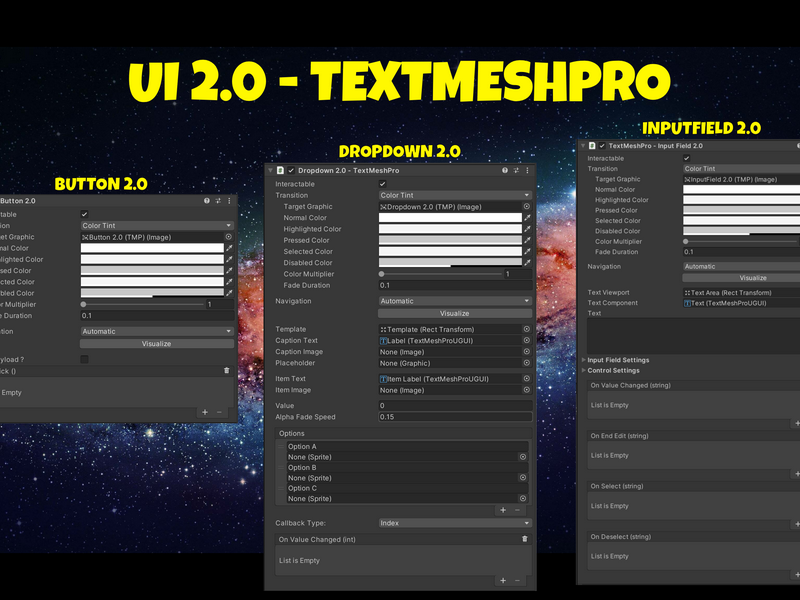The height and width of the screenshot is (600, 800).
Task: Click eyedropper for Button 2.0 Highlighted Color
Action: pos(229,259)
